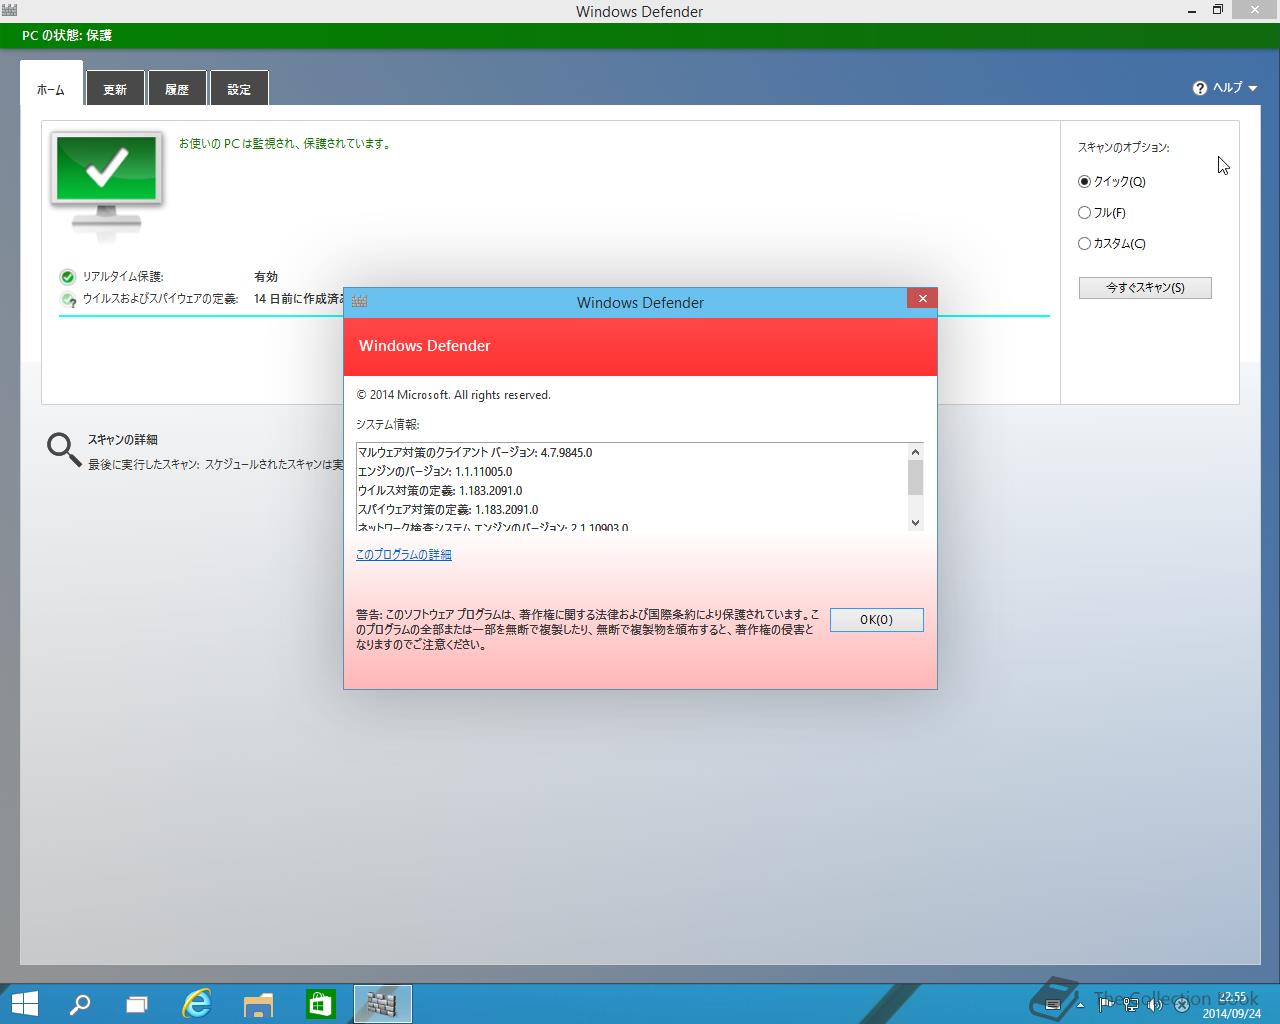Image resolution: width=1280 pixels, height=1024 pixels.
Task: Open Action Center flag icon
Action: pyautogui.click(x=1106, y=1005)
